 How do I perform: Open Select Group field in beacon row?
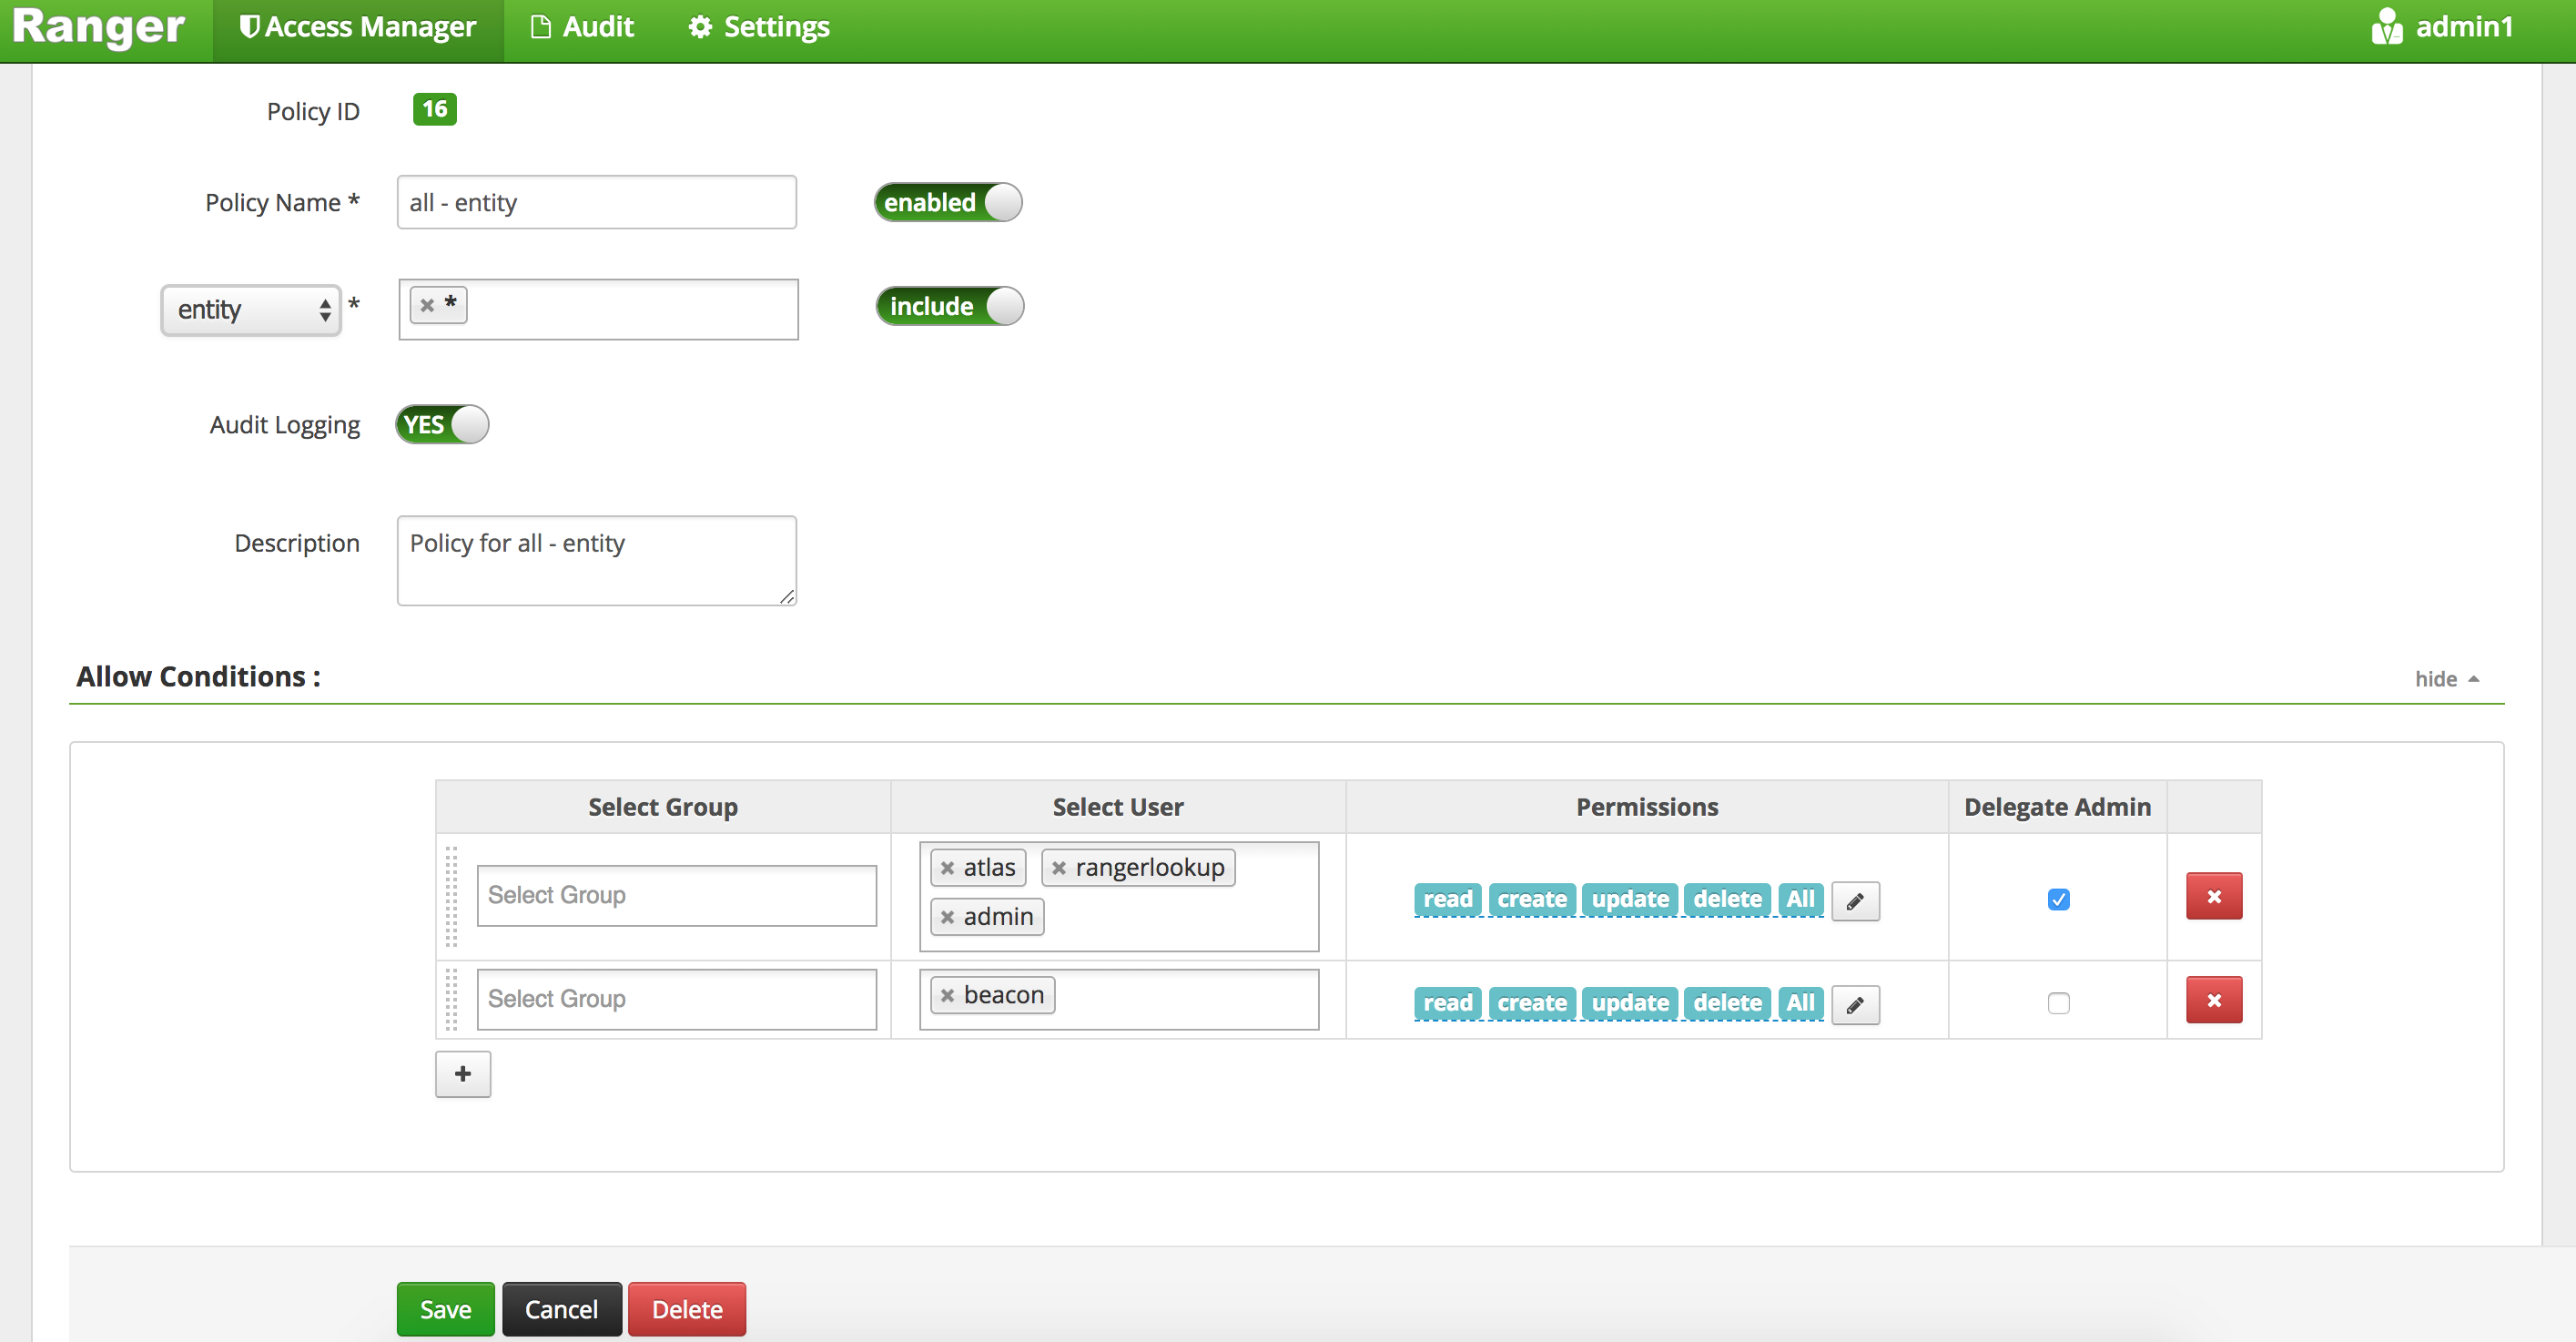677,999
